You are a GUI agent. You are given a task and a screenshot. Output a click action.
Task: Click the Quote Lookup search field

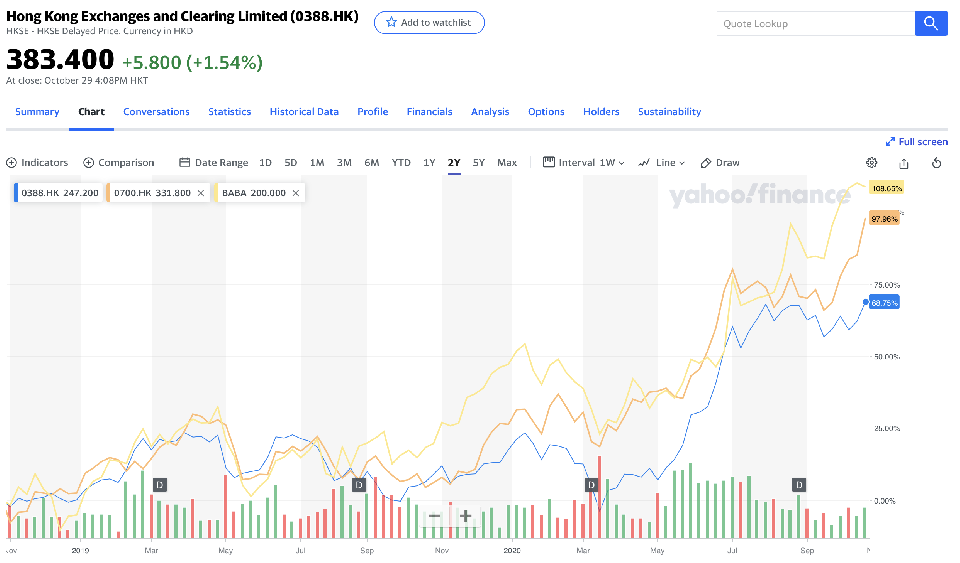(815, 24)
